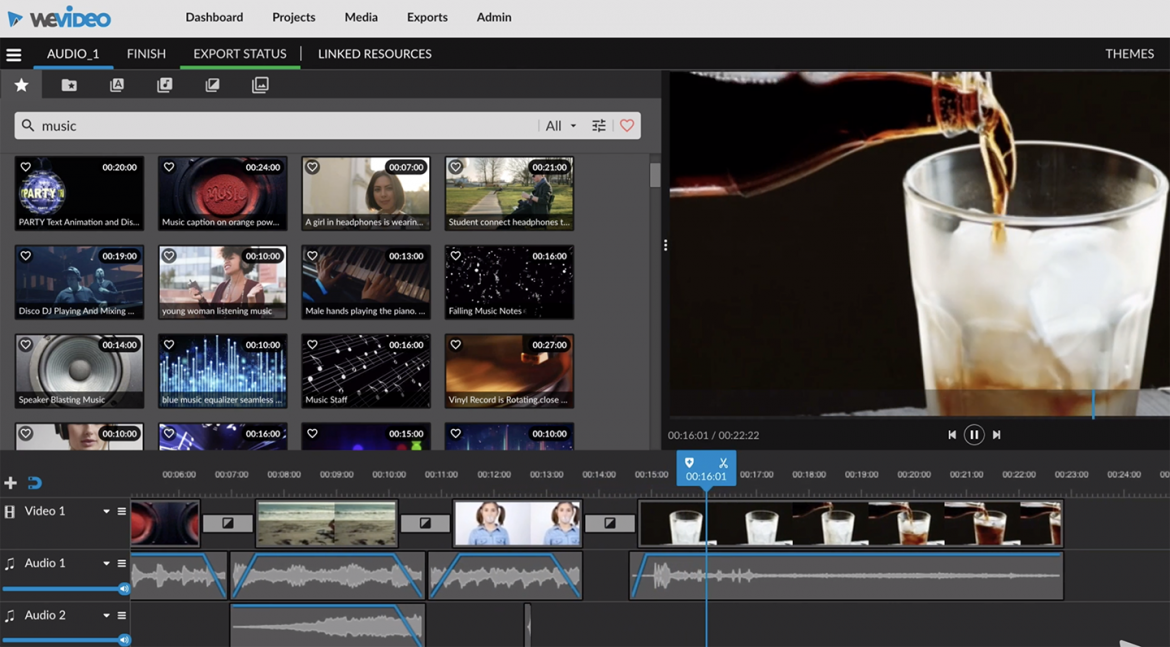Click the scissors split icon on the playhead
Image resolution: width=1170 pixels, height=647 pixels.
coord(722,463)
